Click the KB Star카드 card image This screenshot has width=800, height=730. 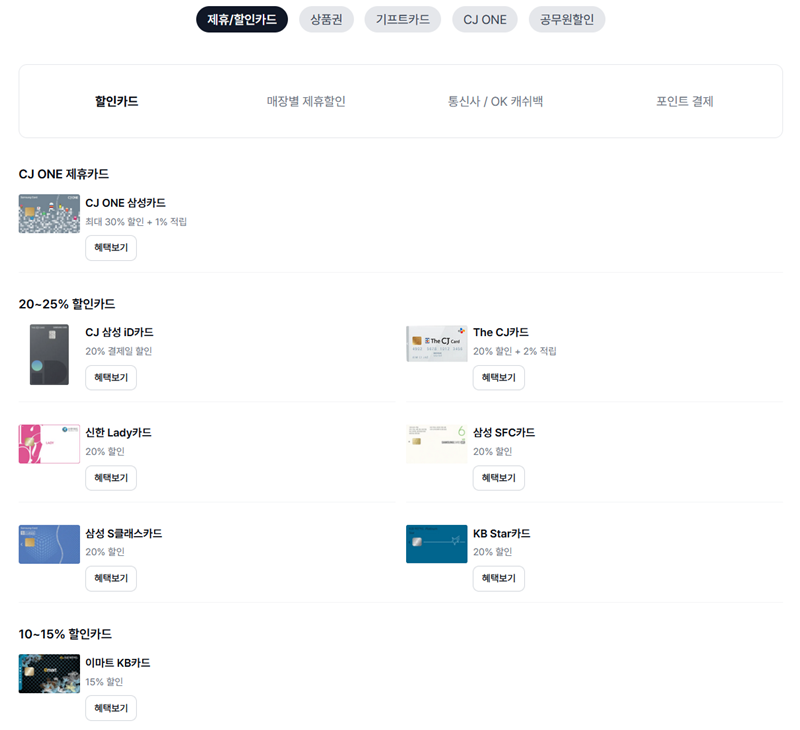437,544
